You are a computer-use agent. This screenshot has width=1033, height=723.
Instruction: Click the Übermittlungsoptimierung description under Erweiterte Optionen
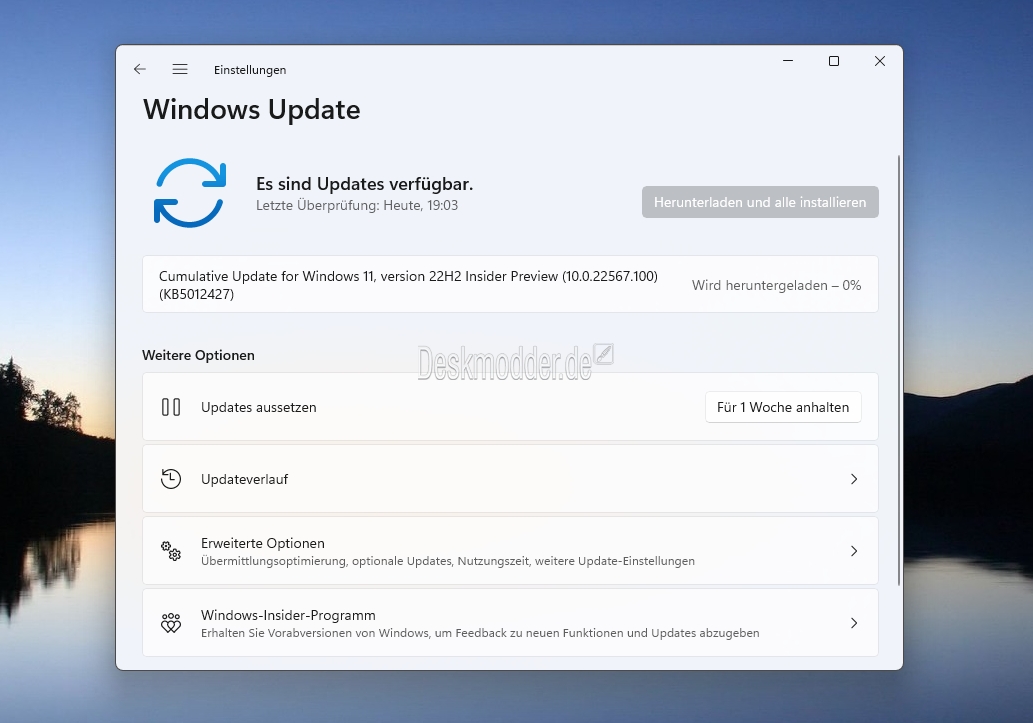click(447, 561)
